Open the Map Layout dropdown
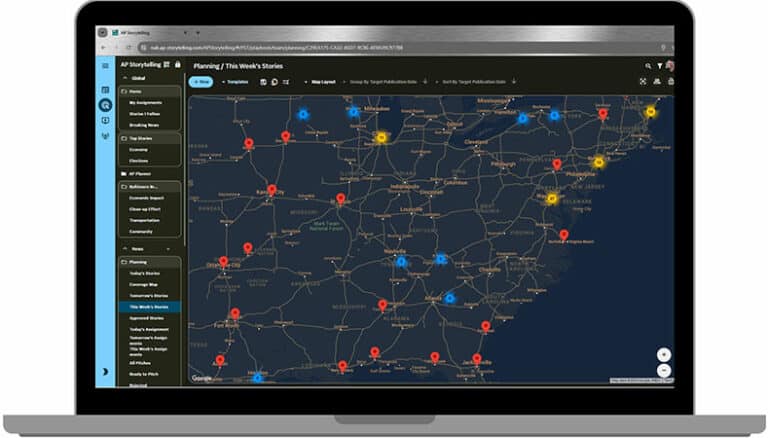Screen dimensions: 768x438 coord(320,82)
